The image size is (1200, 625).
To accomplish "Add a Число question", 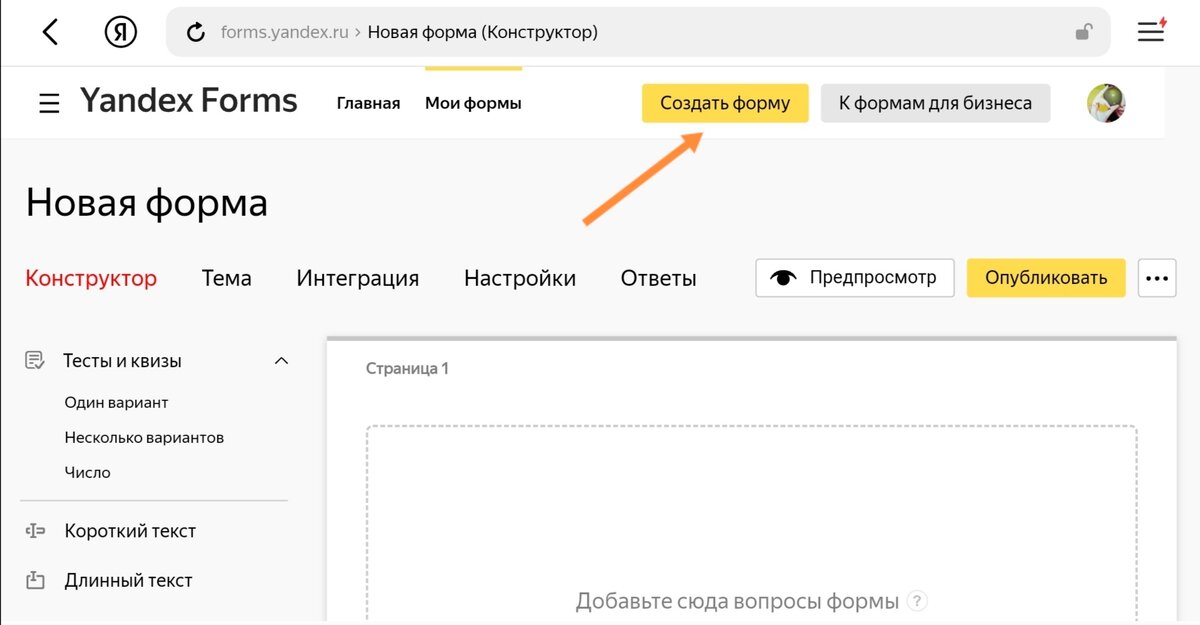I will point(87,472).
